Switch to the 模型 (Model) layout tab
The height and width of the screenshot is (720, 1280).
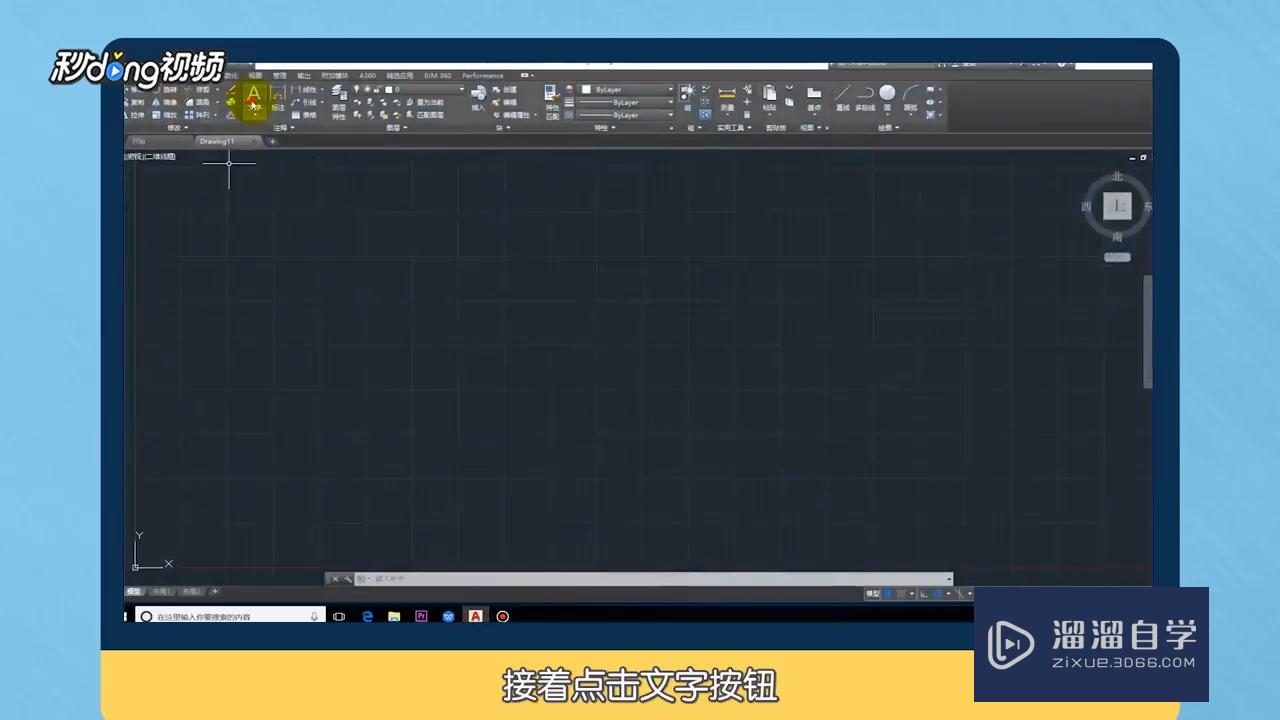coord(134,591)
